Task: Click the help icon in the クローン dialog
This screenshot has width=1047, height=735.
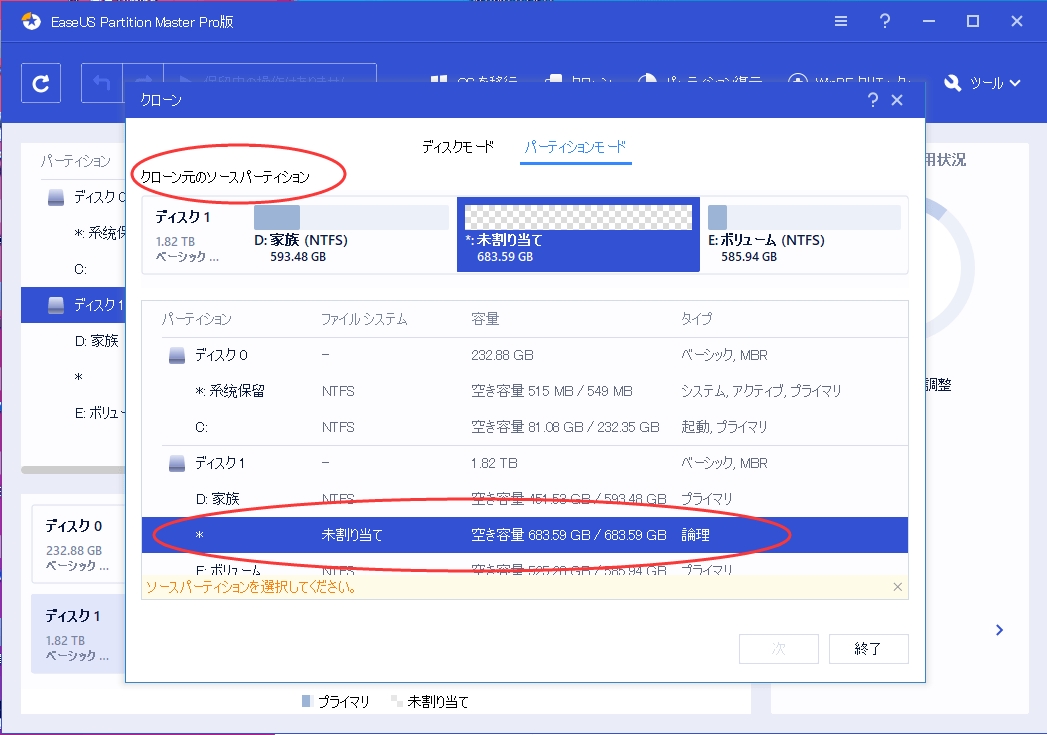Action: pos(872,100)
